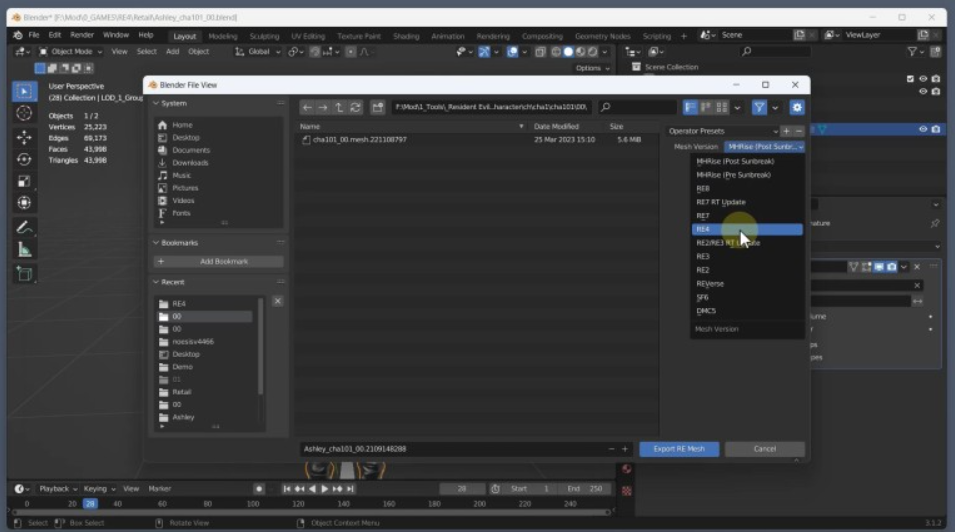Image resolution: width=955 pixels, height=532 pixels.
Task: Choose SF6 in mesh version list
Action: tap(747, 297)
